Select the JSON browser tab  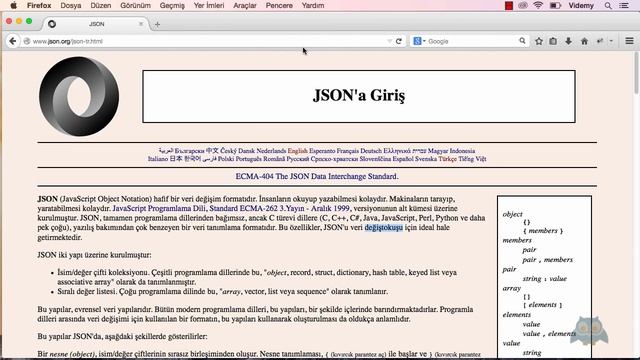pos(96,24)
